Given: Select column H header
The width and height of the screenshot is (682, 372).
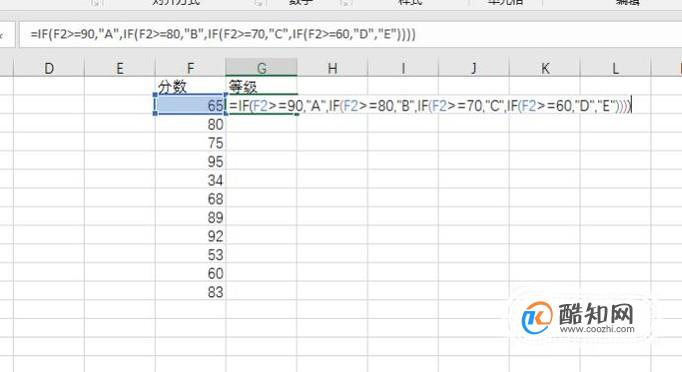Looking at the screenshot, I should [x=332, y=68].
